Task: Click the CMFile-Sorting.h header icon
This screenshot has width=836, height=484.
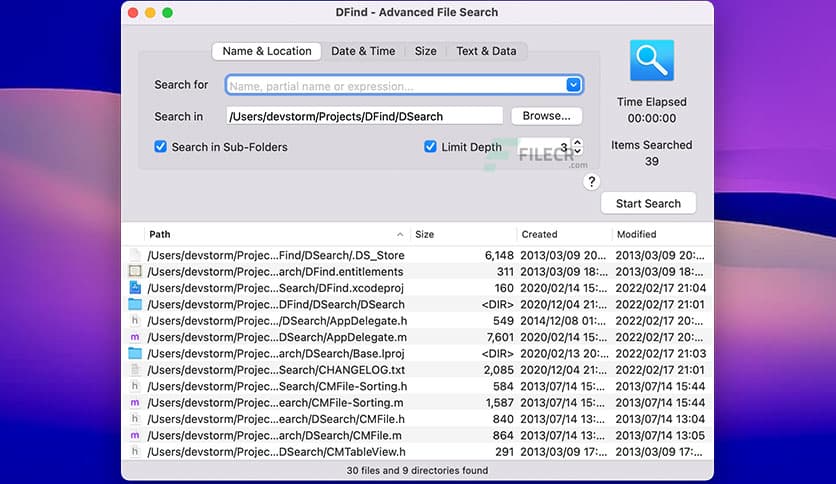Action: click(x=135, y=386)
